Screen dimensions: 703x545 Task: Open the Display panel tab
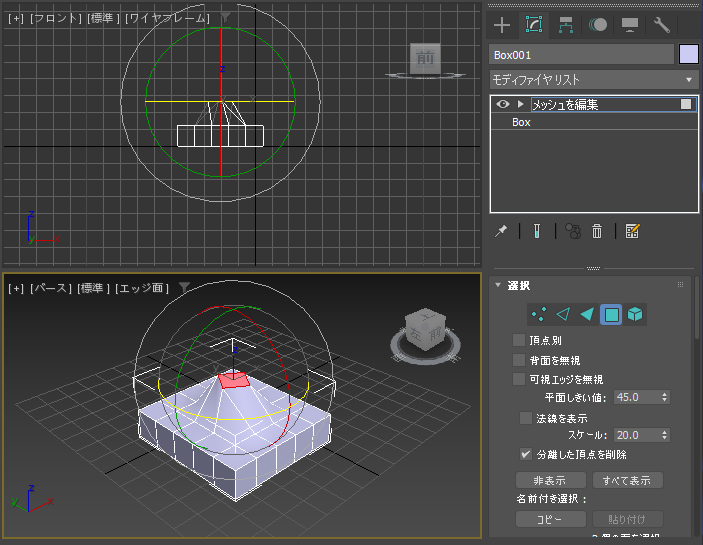click(x=630, y=25)
